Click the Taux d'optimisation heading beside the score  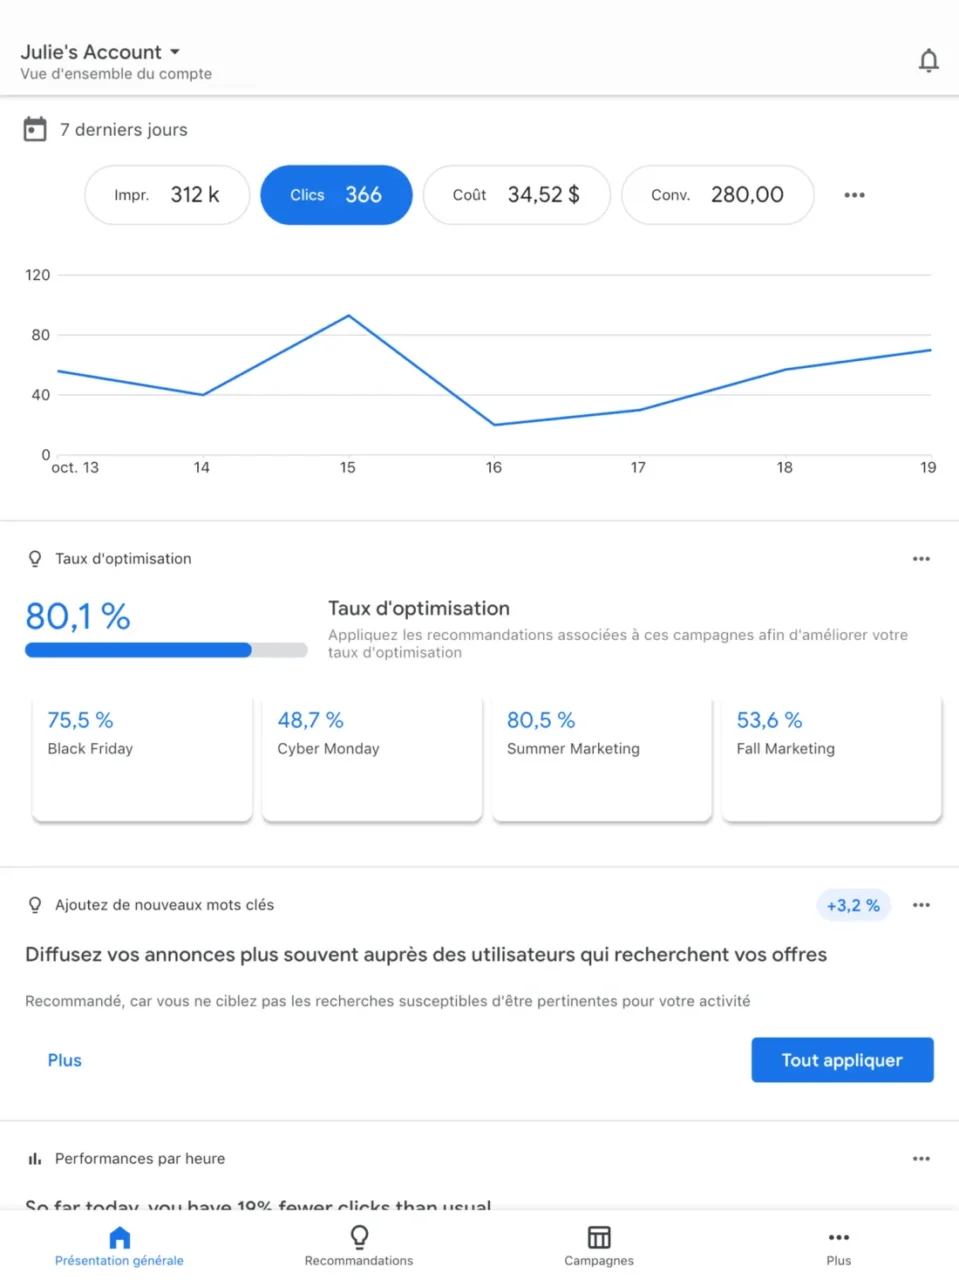click(419, 608)
